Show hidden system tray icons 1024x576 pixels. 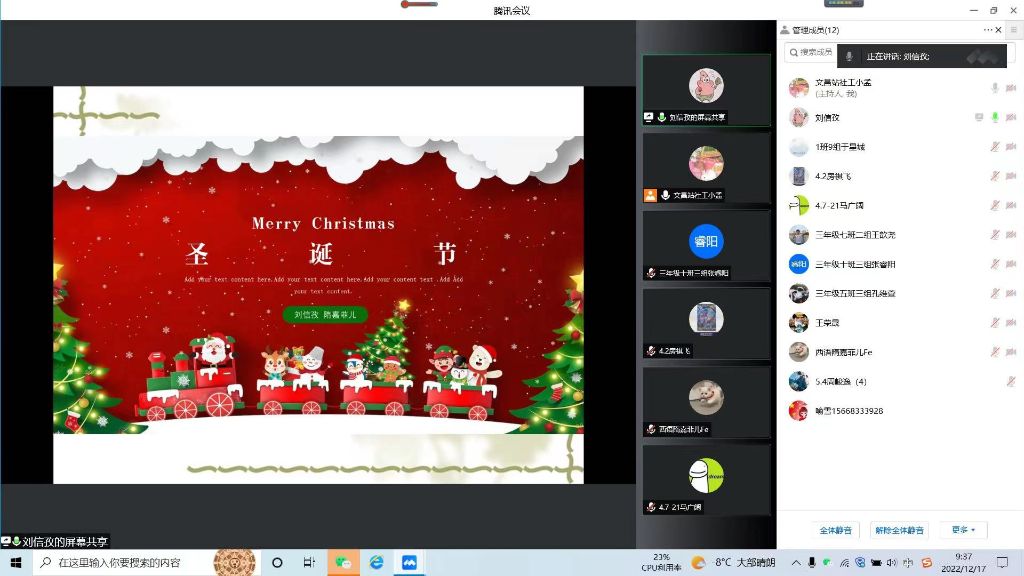796,563
